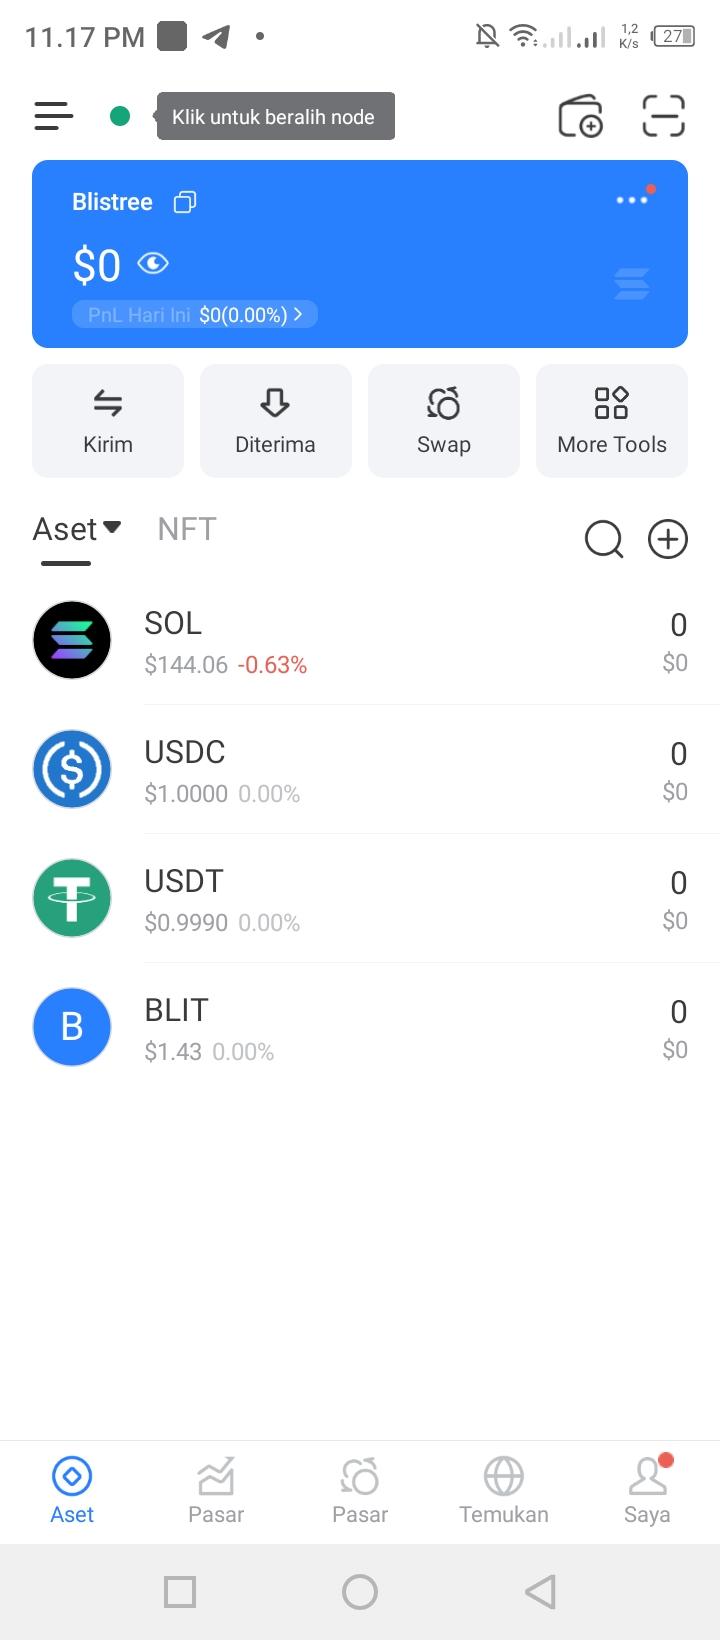This screenshot has height=1640, width=720.
Task: Open the wallet three-dot options
Action: click(x=632, y=200)
